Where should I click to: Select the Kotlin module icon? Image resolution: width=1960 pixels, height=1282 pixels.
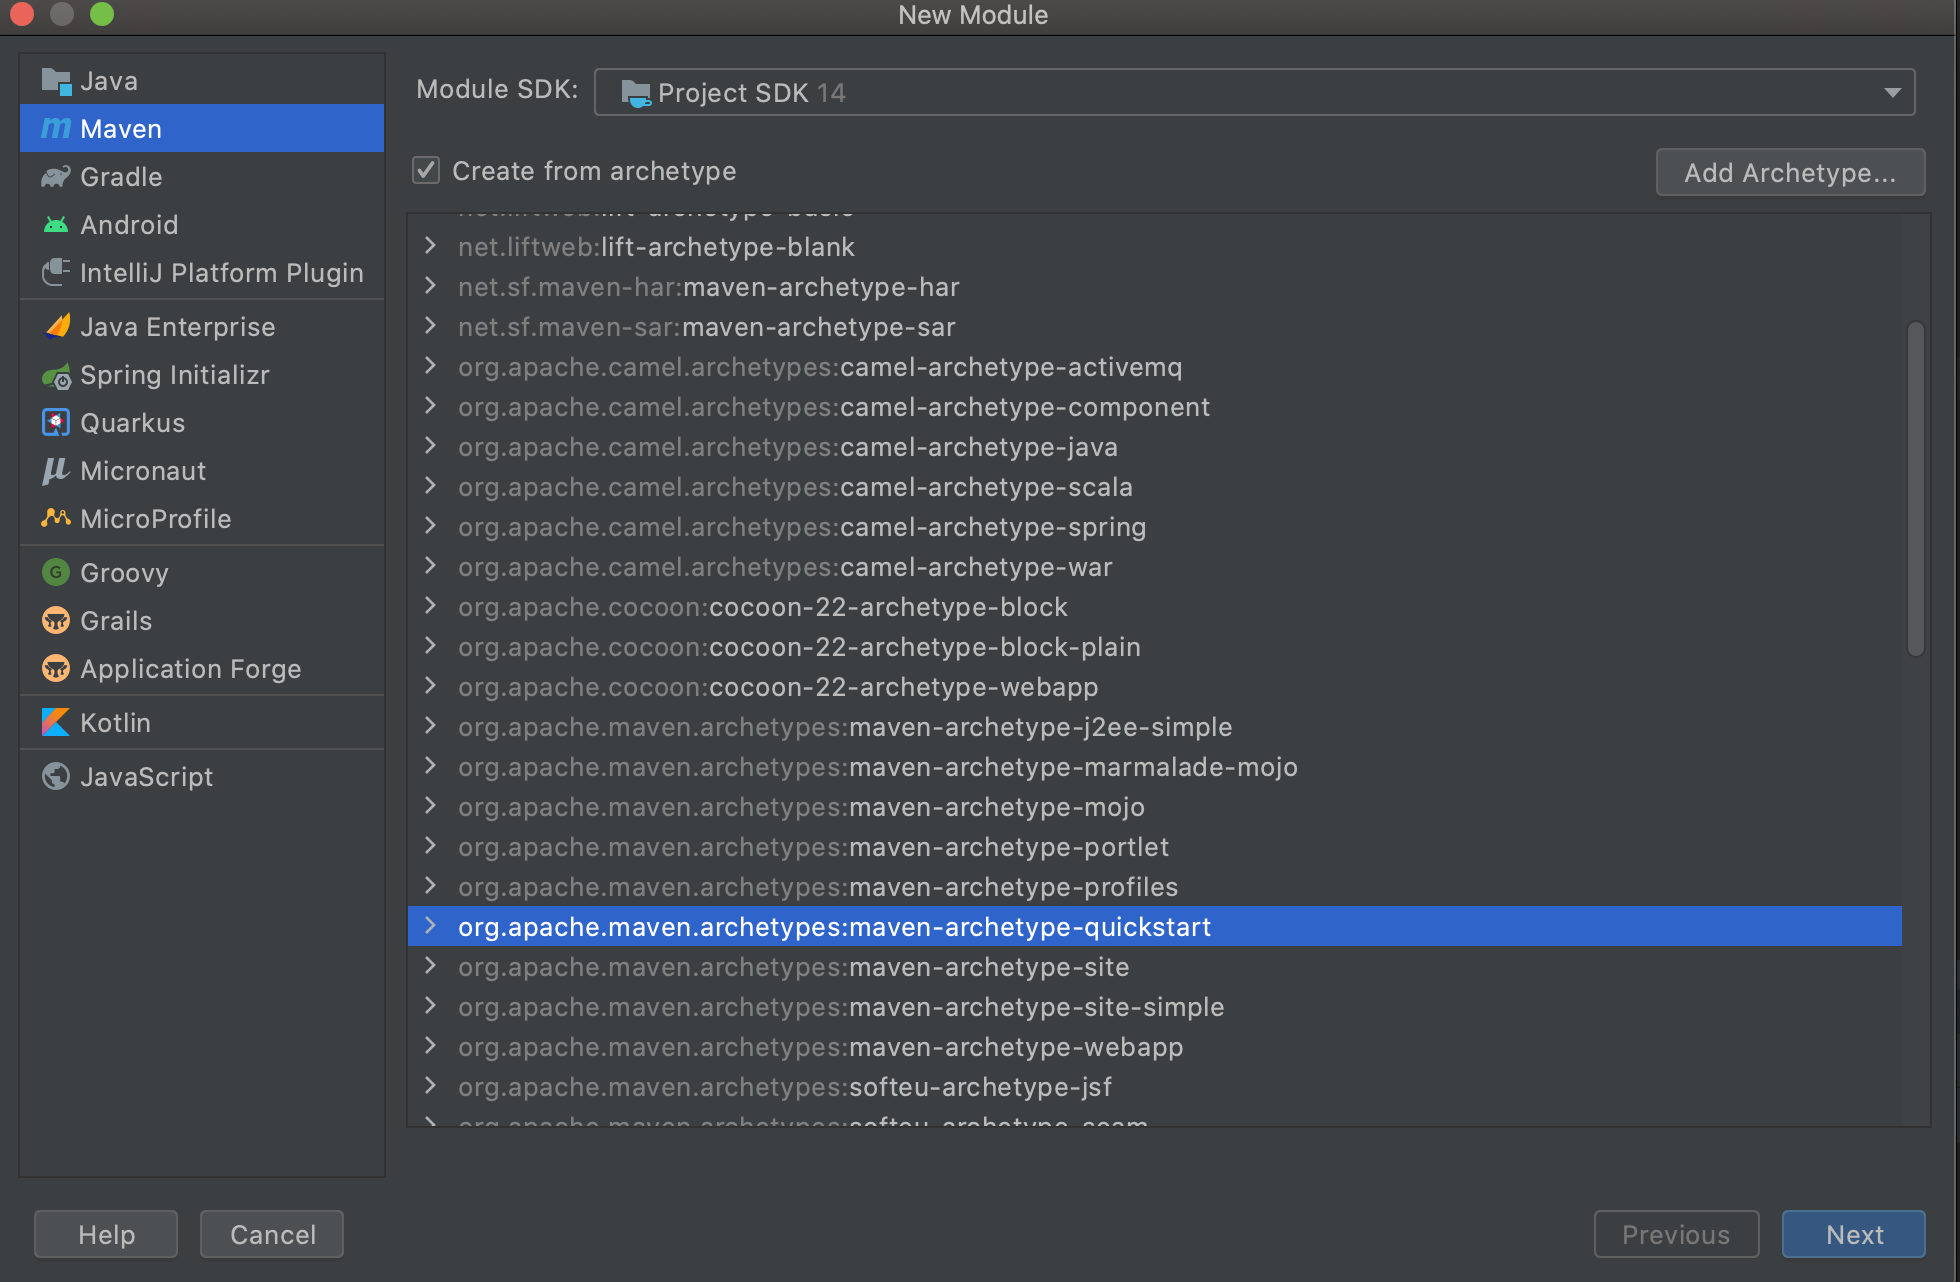click(x=56, y=722)
